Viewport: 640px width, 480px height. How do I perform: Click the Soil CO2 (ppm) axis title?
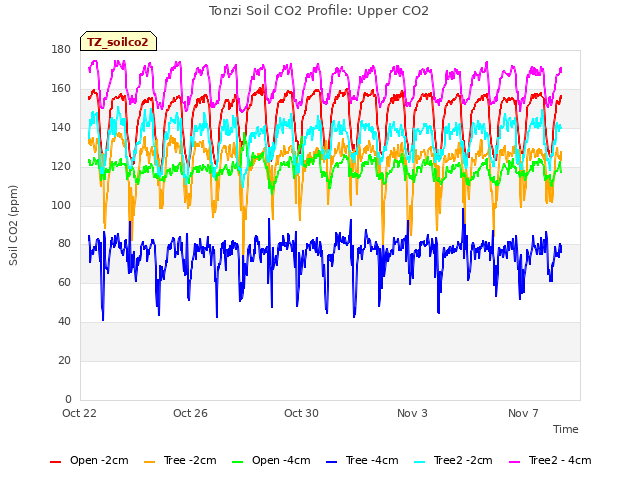click(x=13, y=225)
